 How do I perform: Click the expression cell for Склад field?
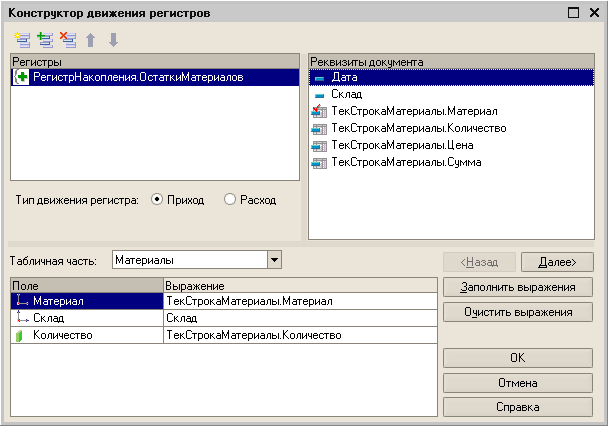coord(301,318)
